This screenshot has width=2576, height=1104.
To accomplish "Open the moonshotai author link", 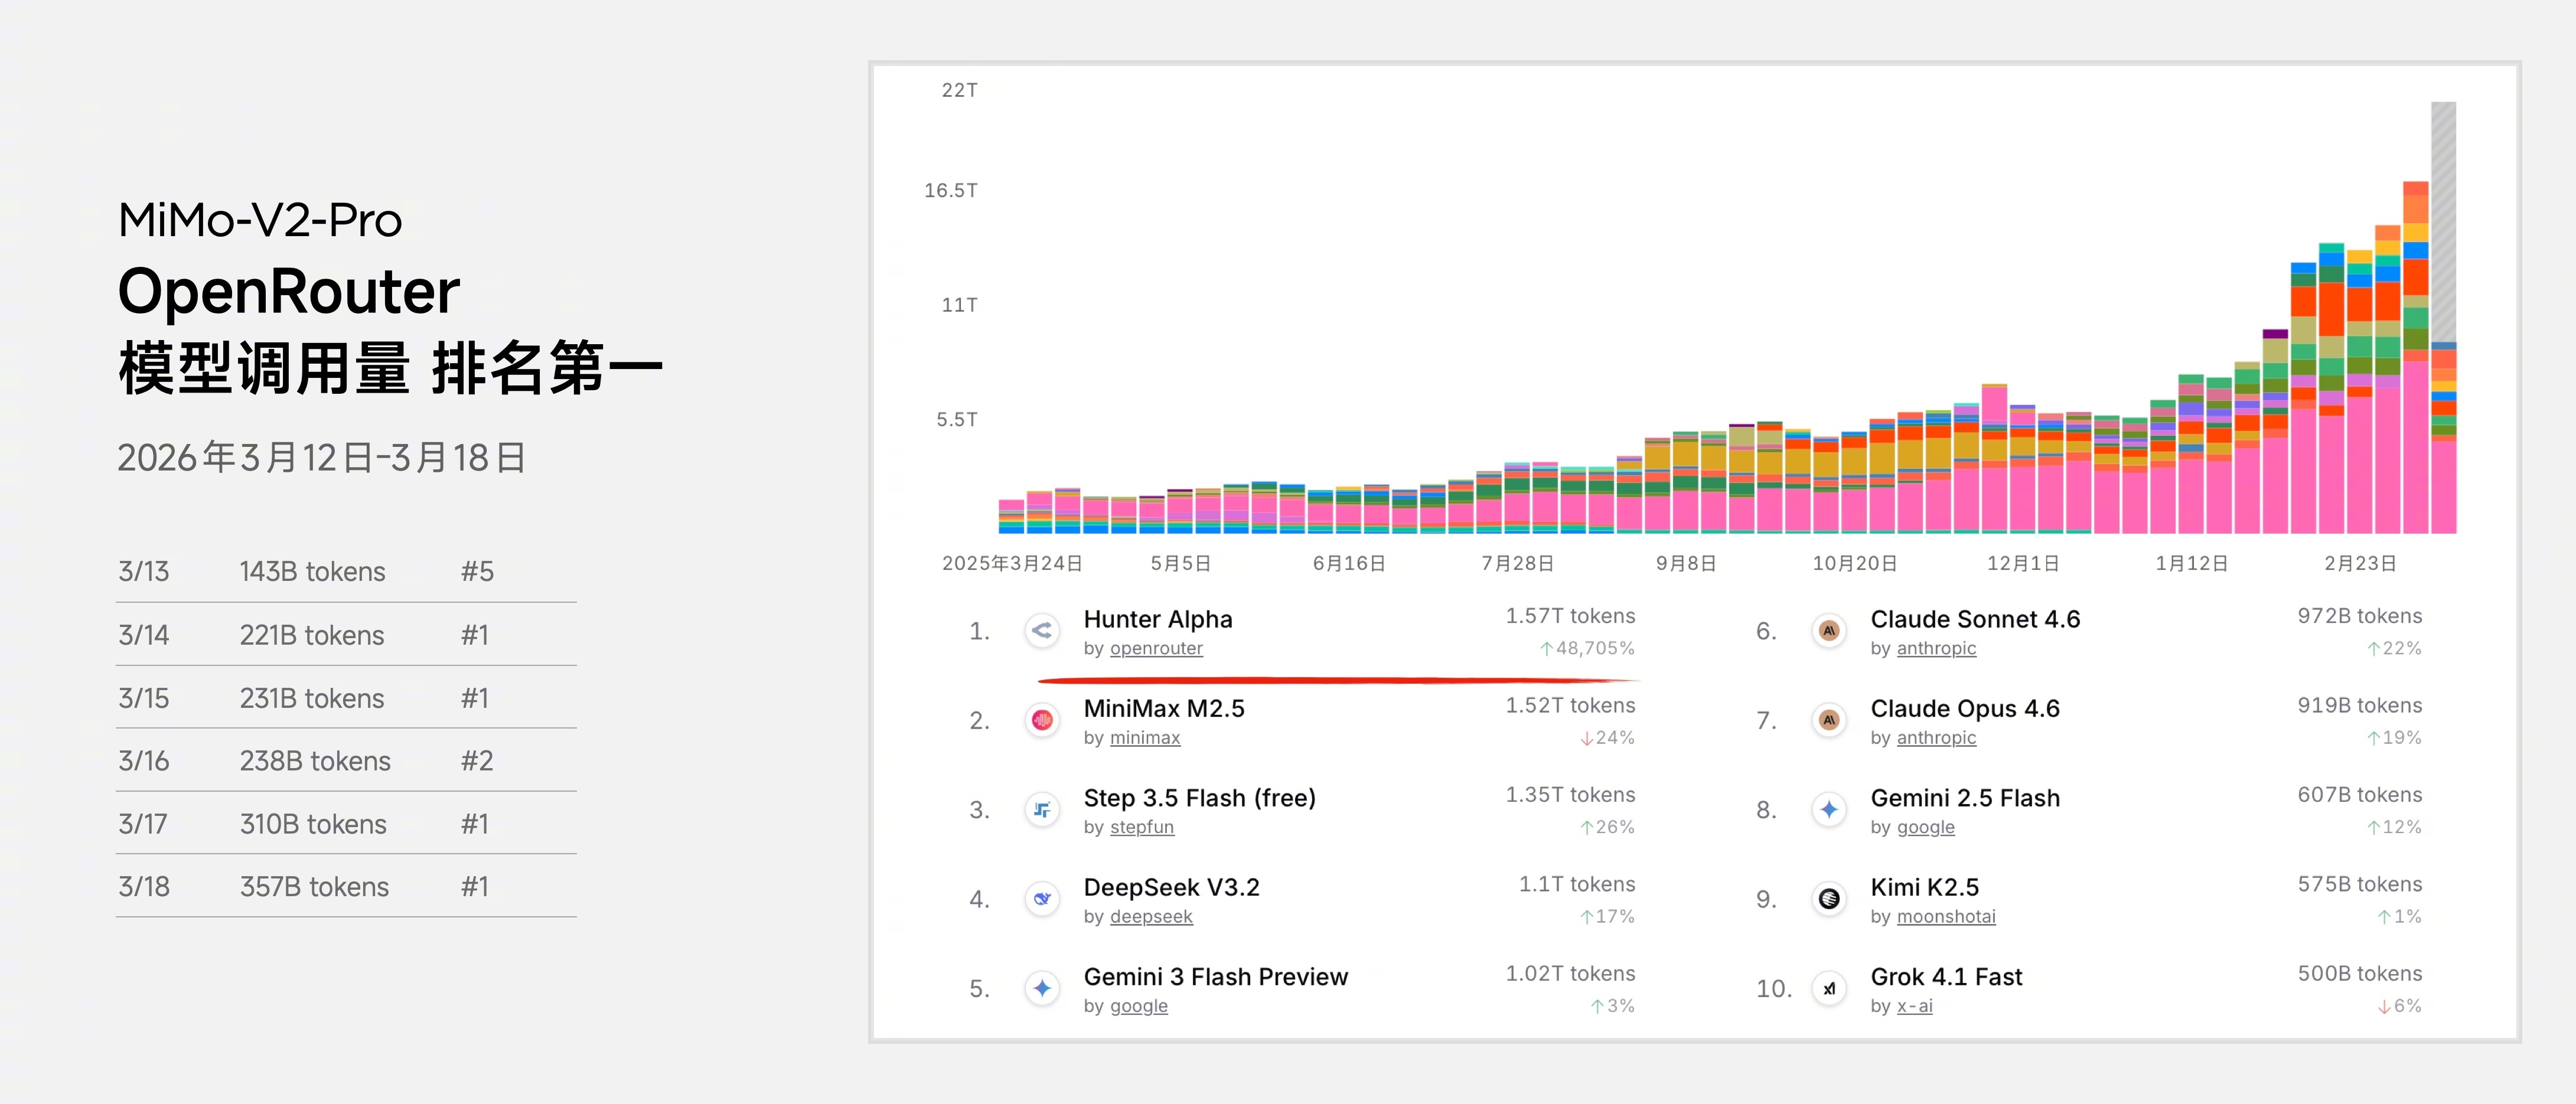I will (x=1946, y=917).
